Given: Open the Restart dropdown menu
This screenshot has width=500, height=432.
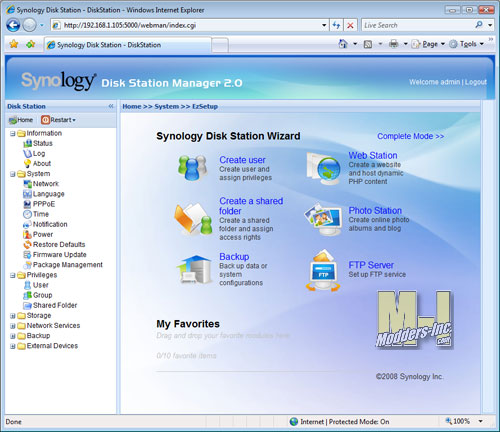Looking at the screenshot, I should [x=58, y=120].
